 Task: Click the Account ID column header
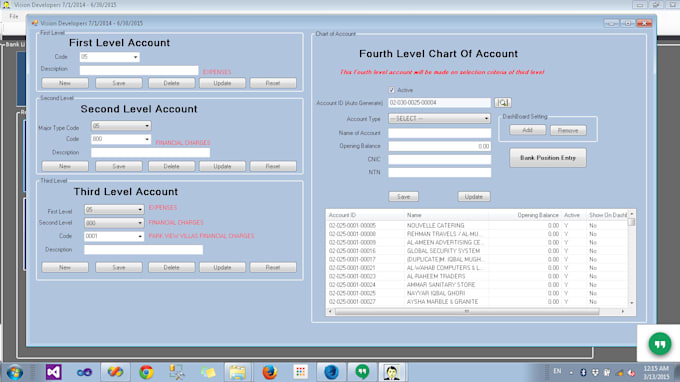[365, 215]
